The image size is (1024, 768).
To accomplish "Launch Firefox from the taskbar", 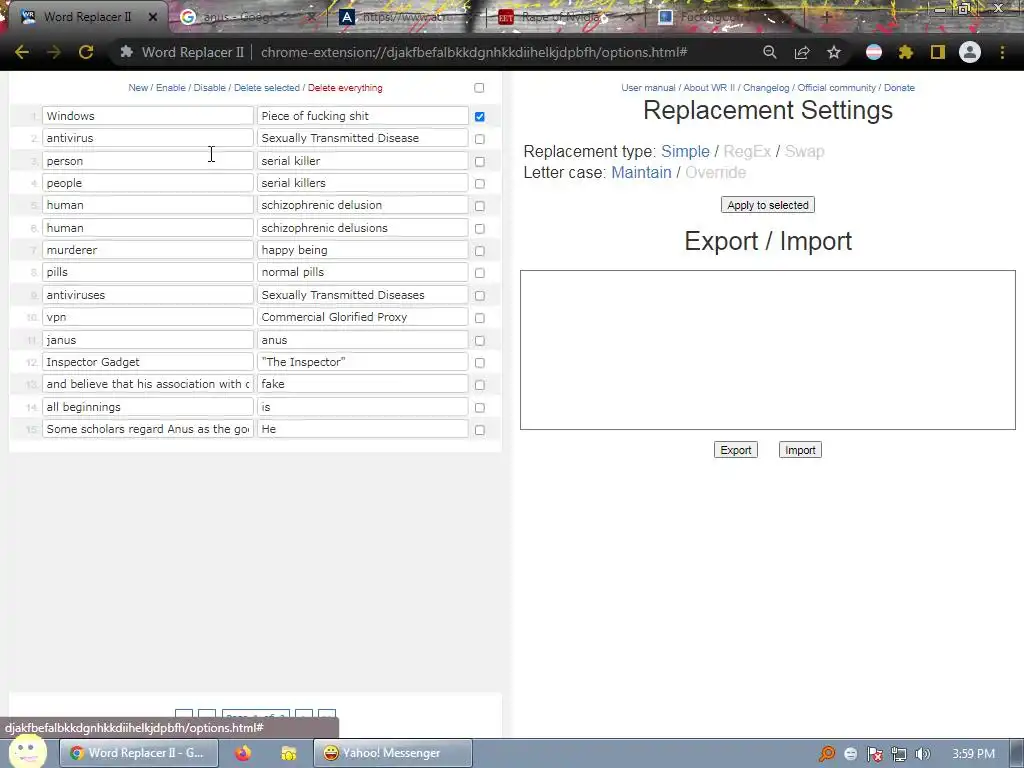I will [243, 753].
